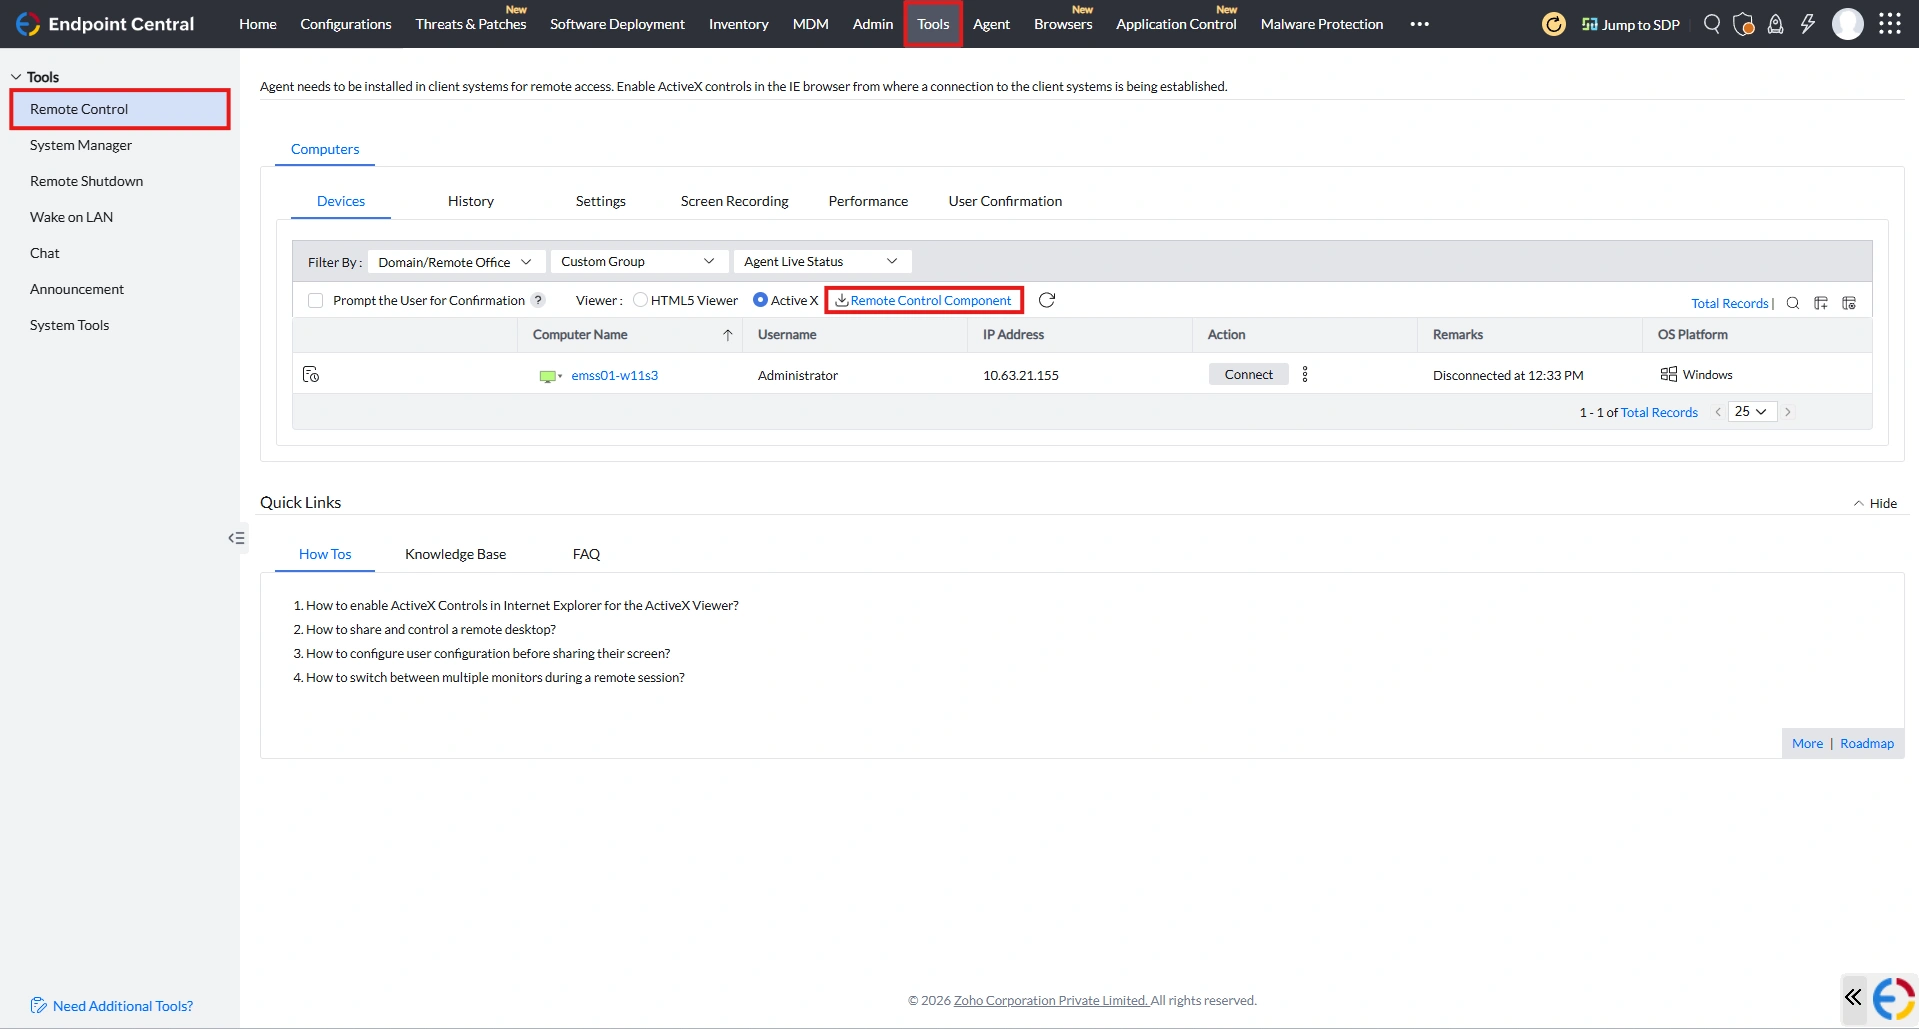This screenshot has width=1919, height=1029.
Task: Refresh the devices list
Action: pyautogui.click(x=1047, y=300)
